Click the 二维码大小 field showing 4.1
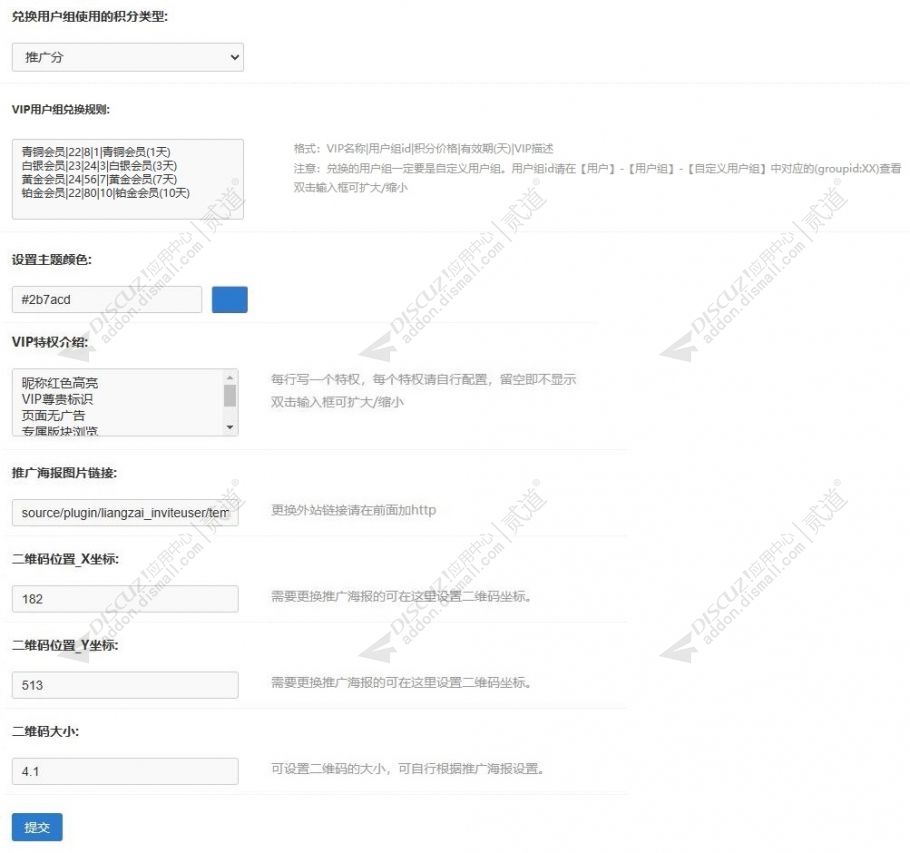Image resolution: width=910 pixels, height=853 pixels. (x=125, y=771)
